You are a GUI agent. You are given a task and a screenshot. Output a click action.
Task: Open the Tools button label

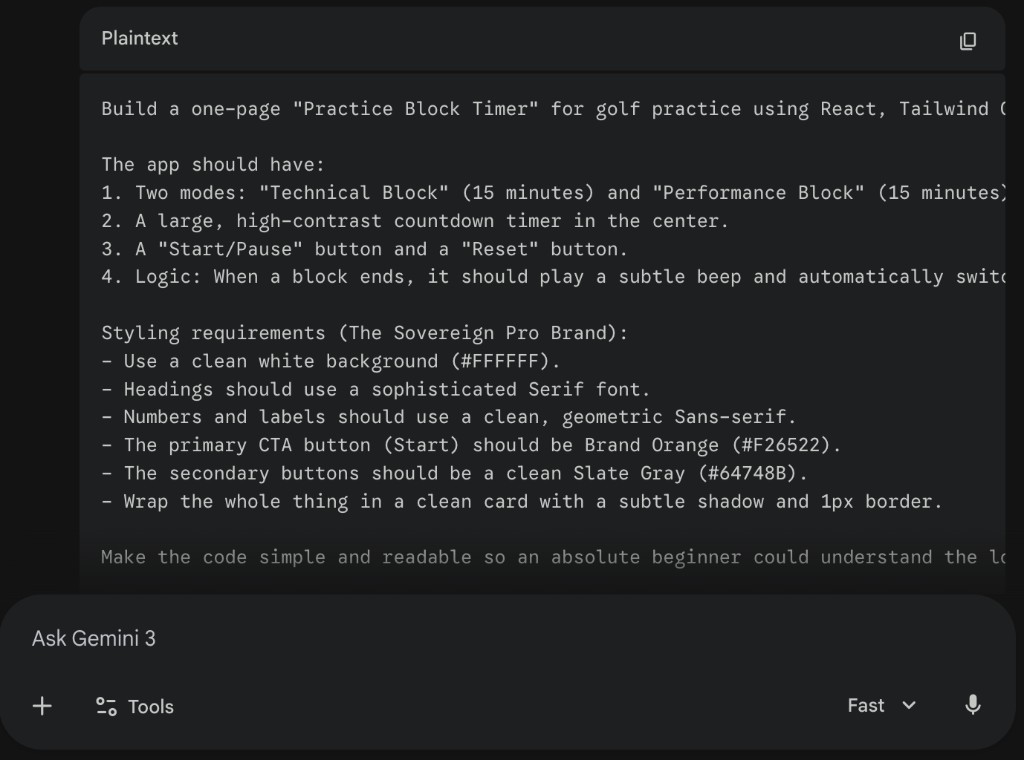coord(151,706)
